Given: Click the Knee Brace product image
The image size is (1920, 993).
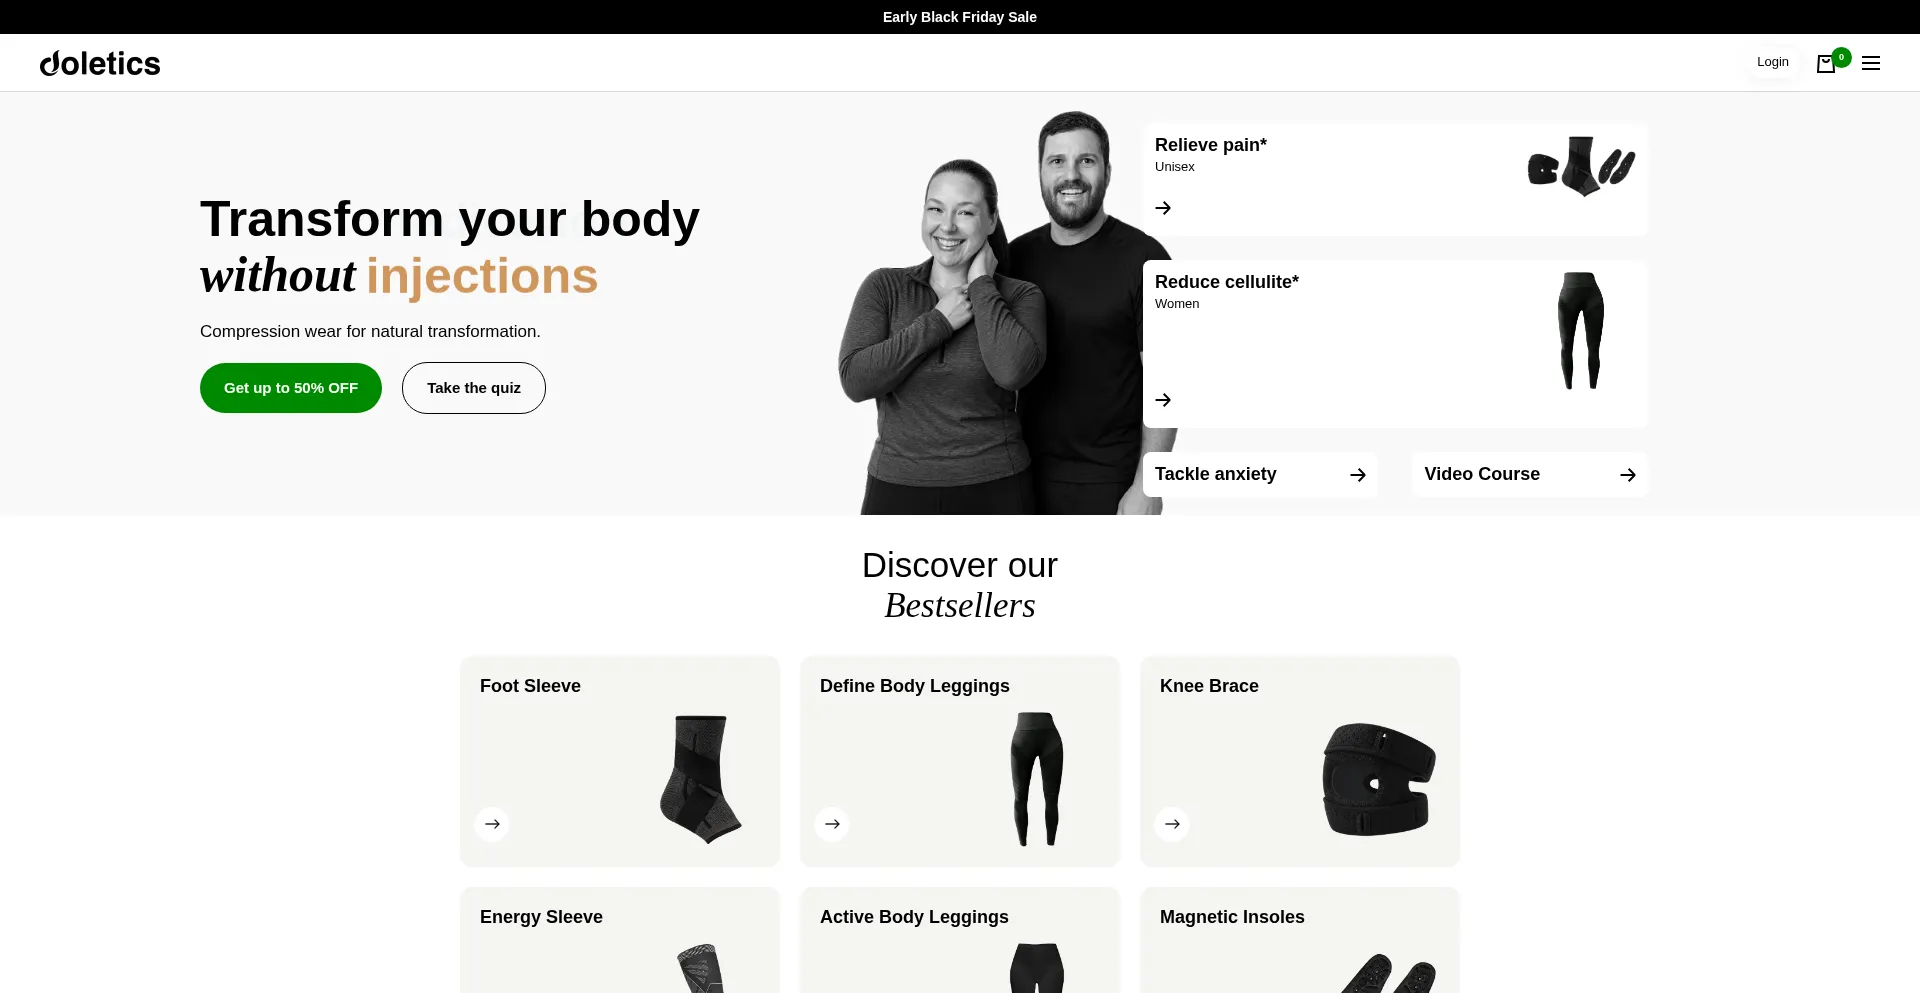Looking at the screenshot, I should click(1379, 779).
